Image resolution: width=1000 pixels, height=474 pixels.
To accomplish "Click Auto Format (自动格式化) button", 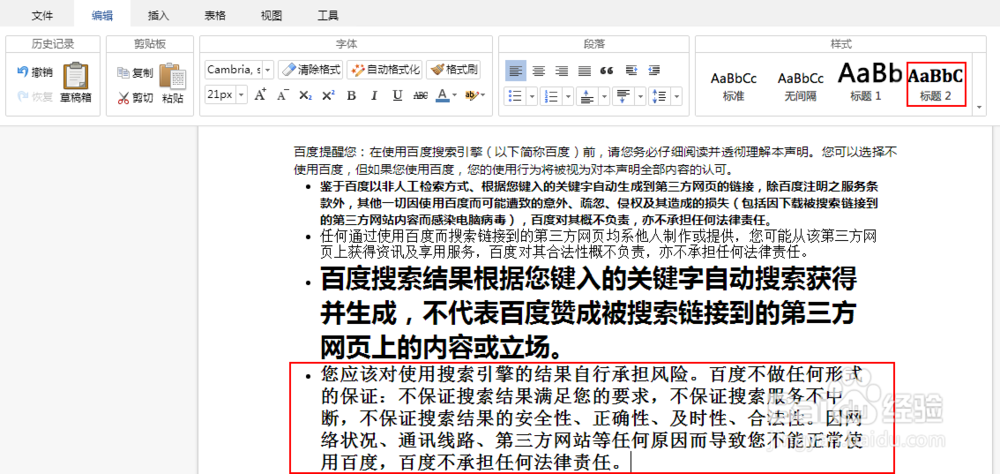I will tap(385, 69).
